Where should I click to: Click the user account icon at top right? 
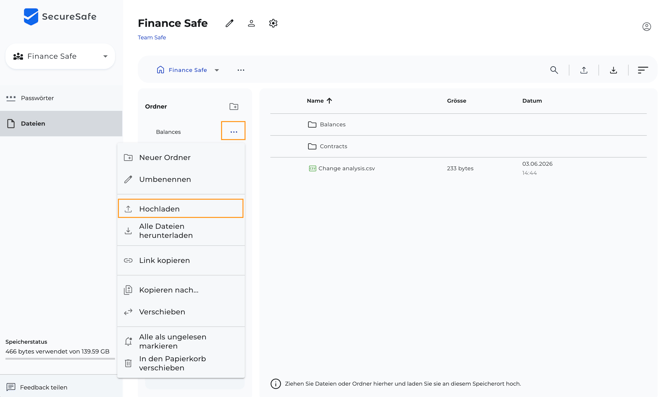pos(646,26)
